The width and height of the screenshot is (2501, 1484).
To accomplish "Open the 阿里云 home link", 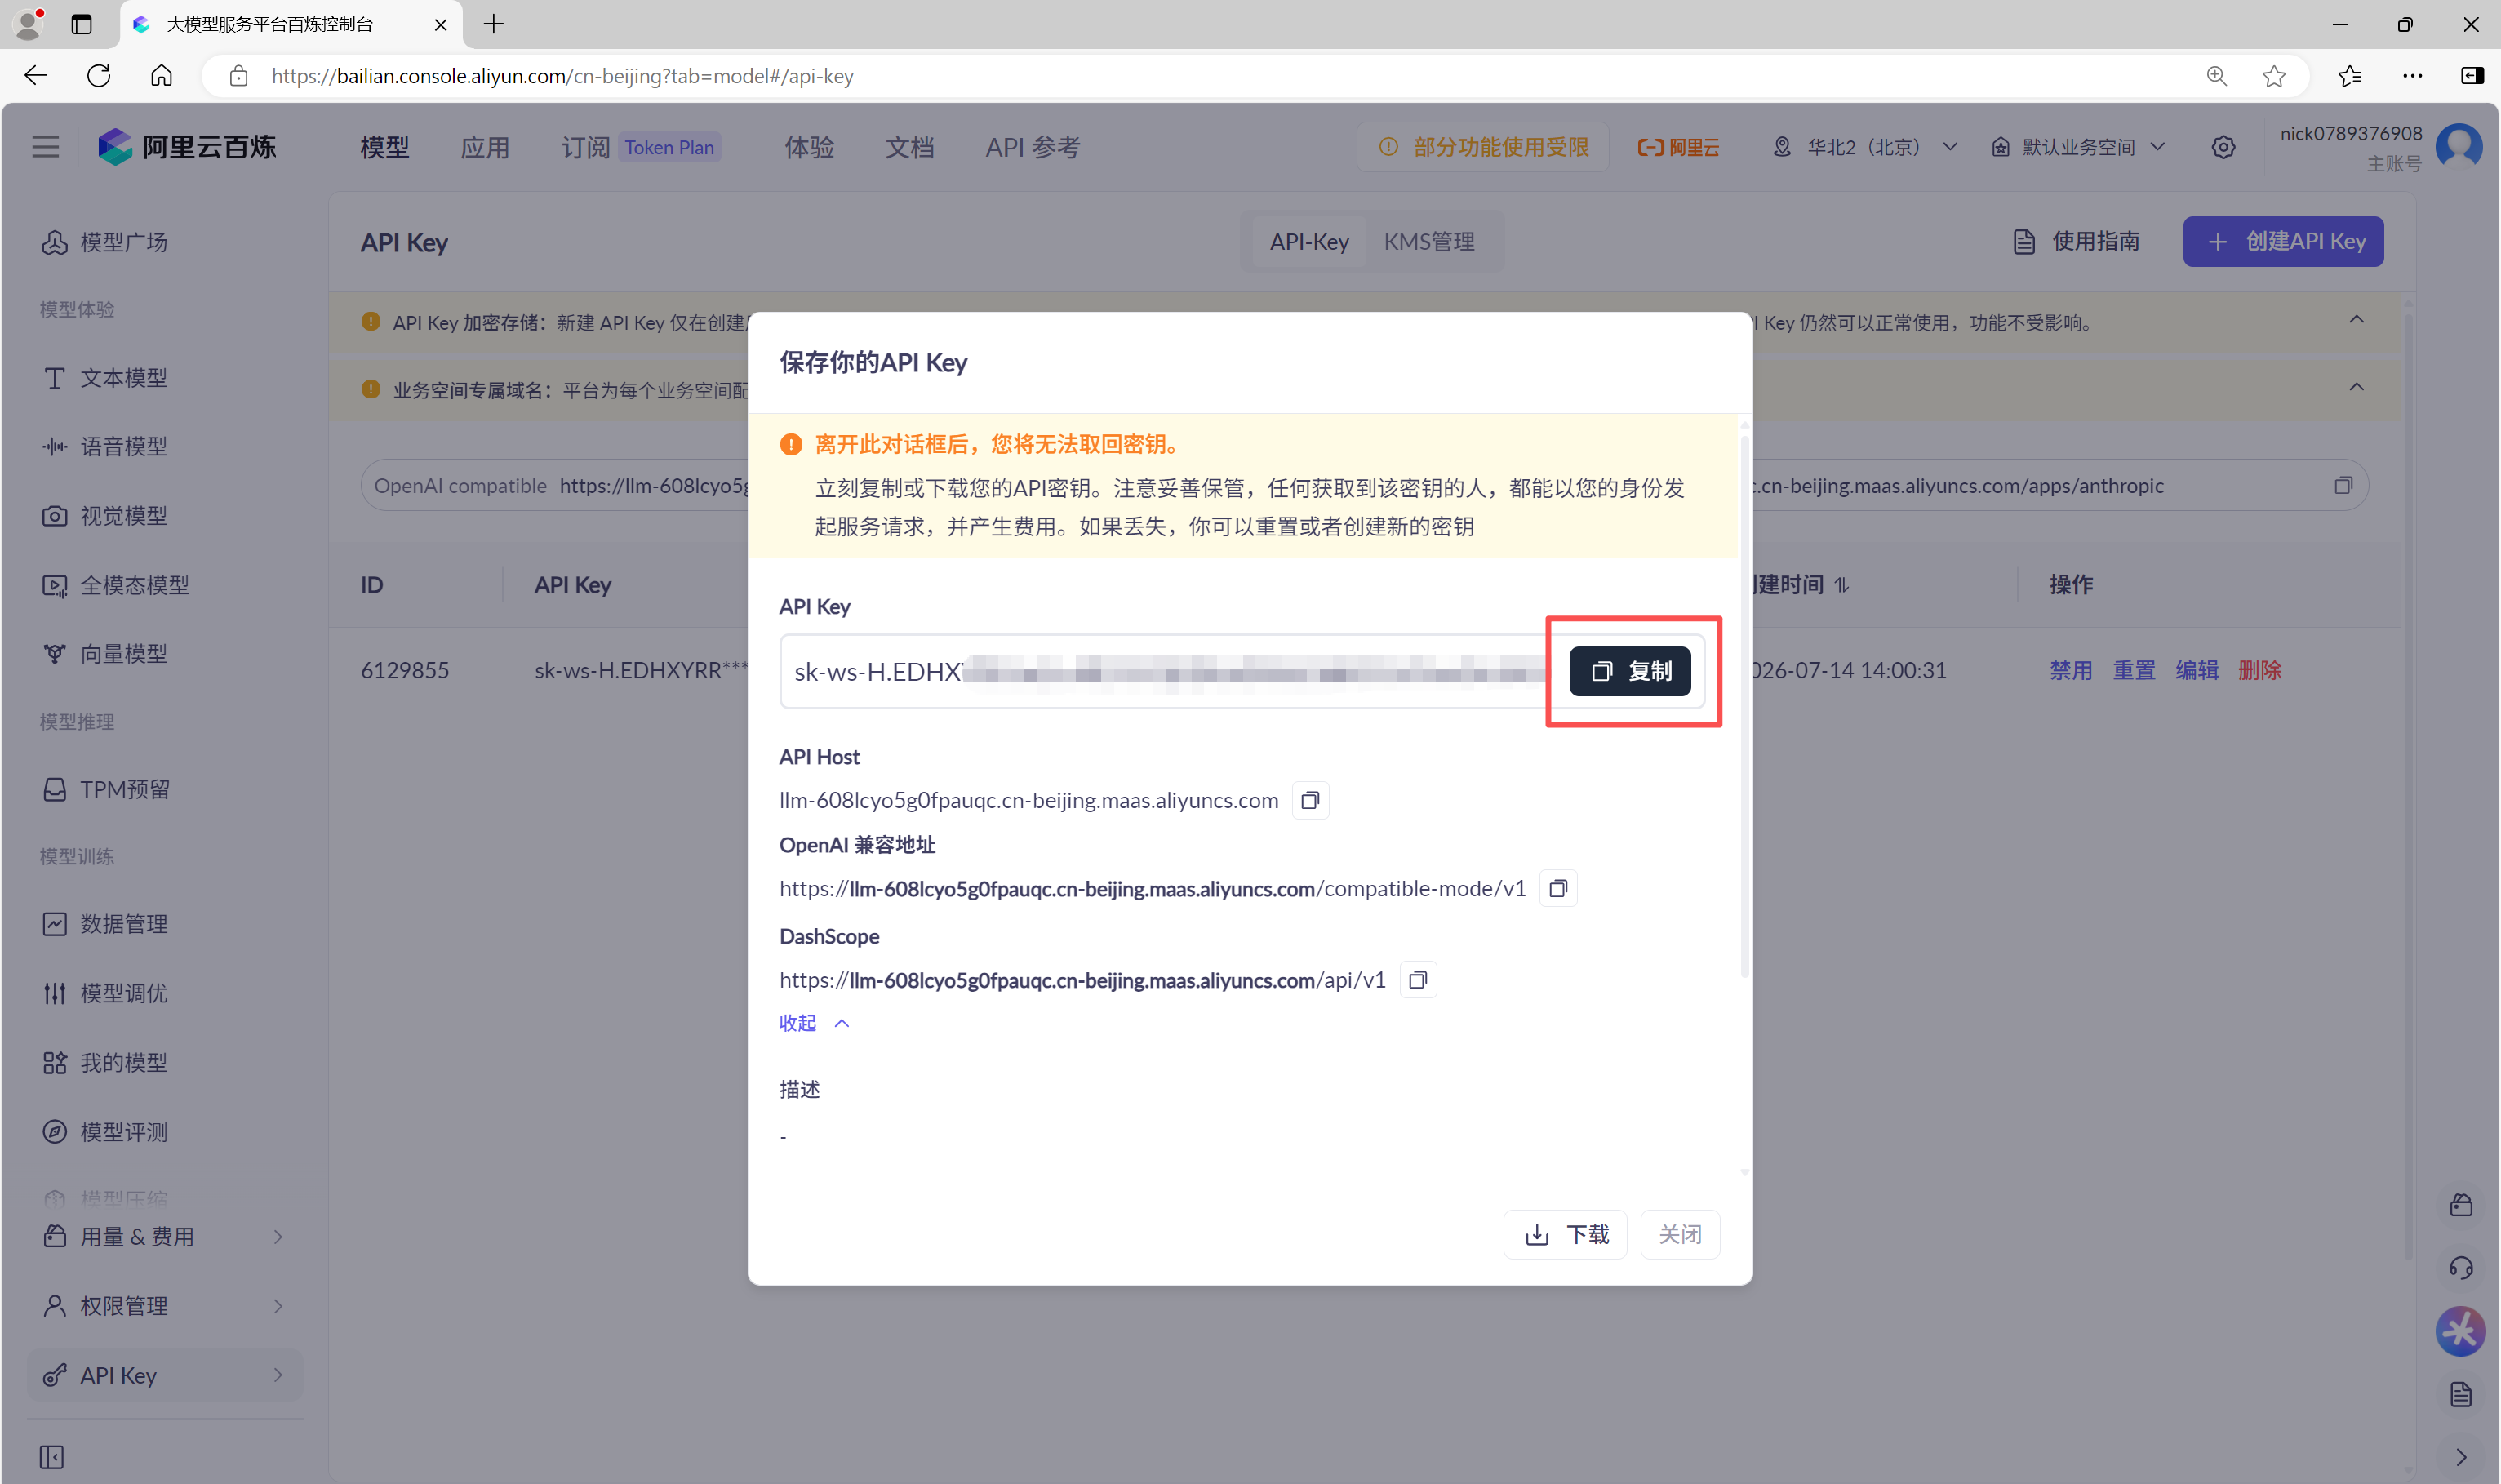I will [x=1678, y=147].
